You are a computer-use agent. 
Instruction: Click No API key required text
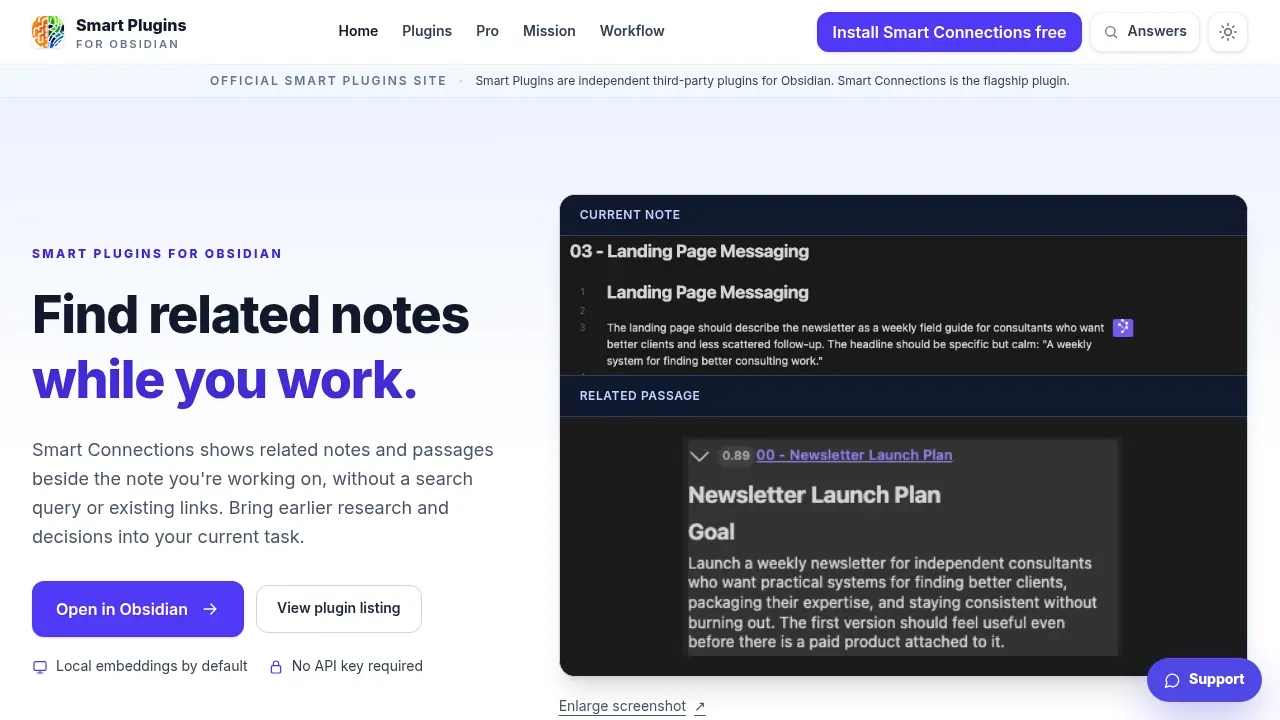357,666
